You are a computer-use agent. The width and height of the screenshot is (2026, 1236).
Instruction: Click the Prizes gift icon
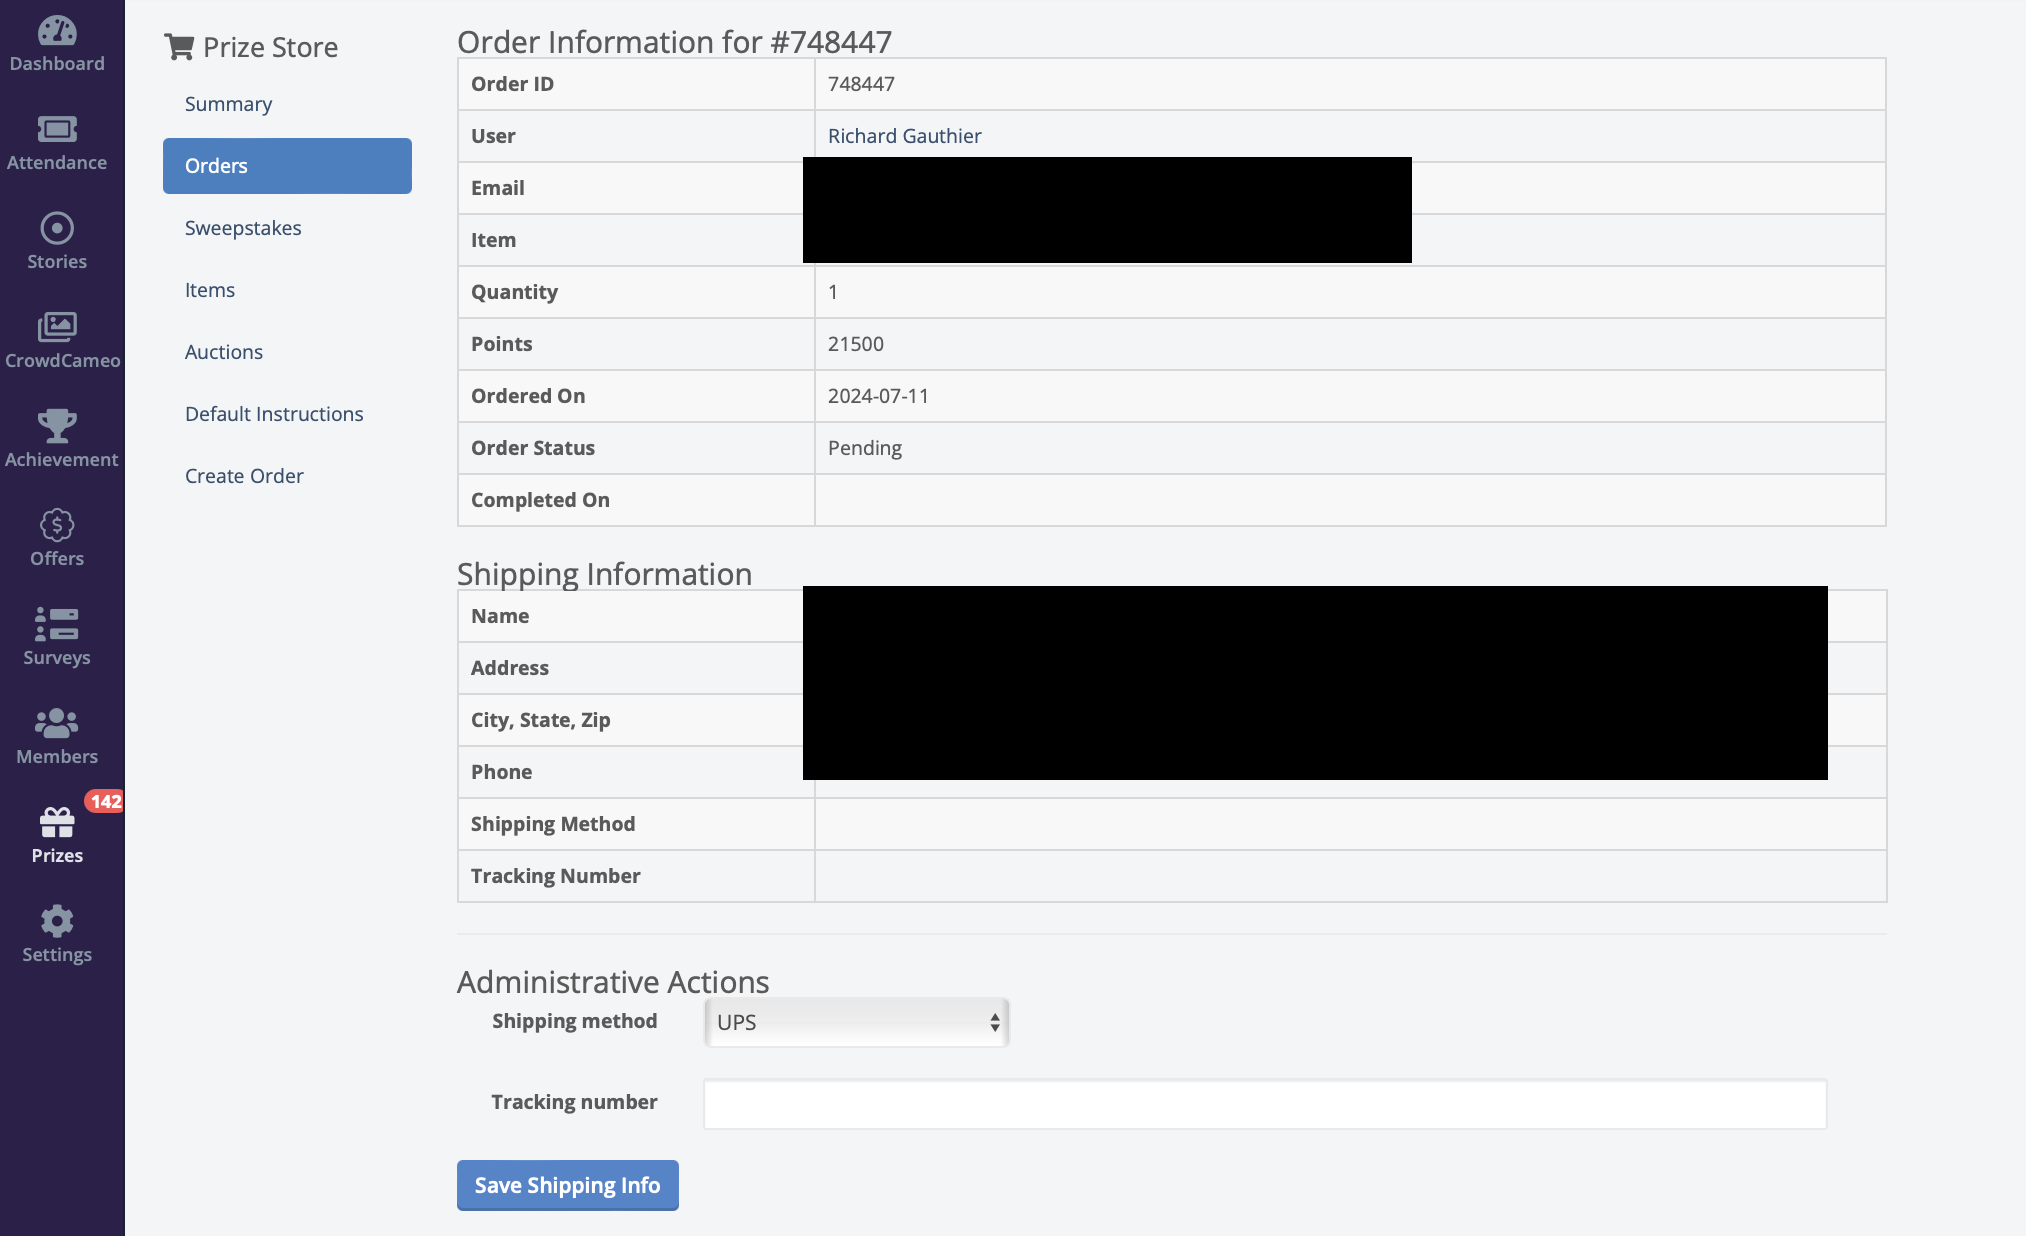click(x=57, y=823)
